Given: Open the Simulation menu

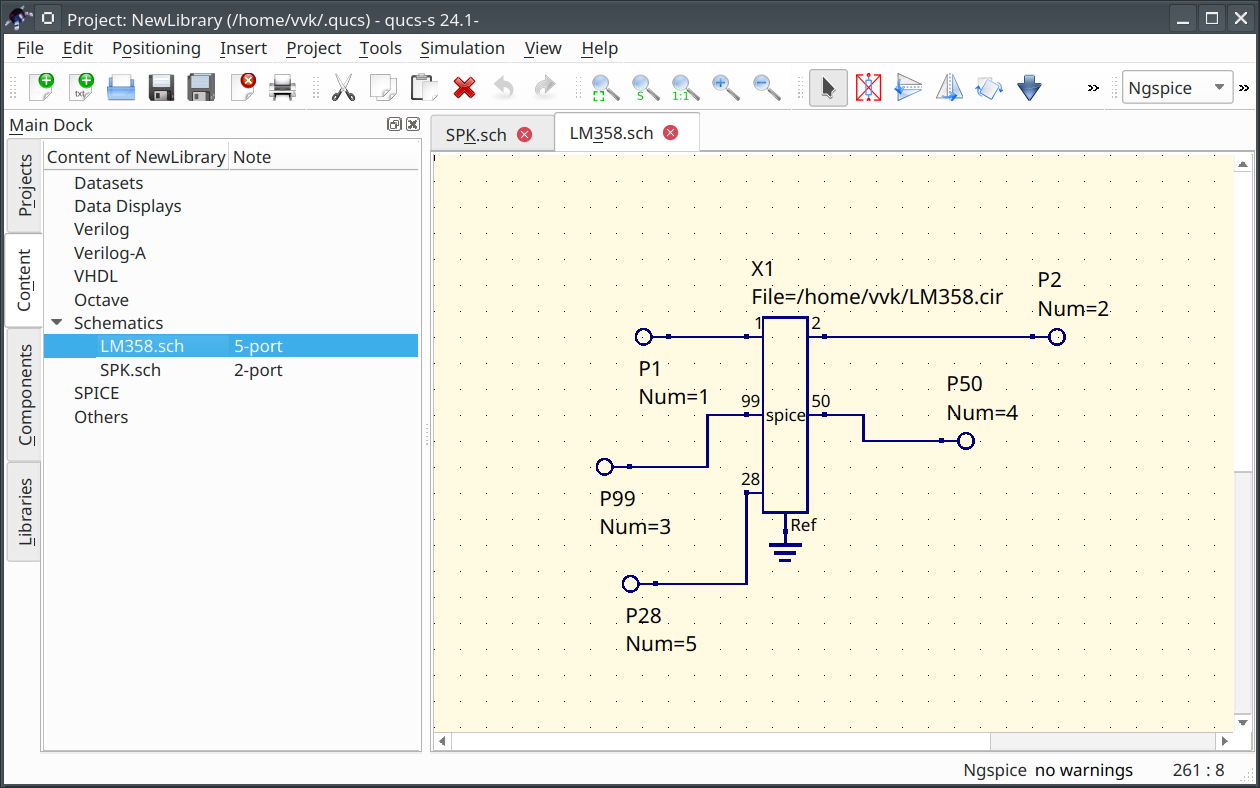Looking at the screenshot, I should [x=462, y=48].
